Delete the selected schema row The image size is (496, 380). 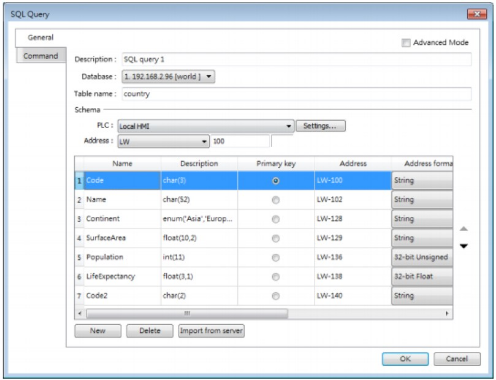(x=150, y=331)
